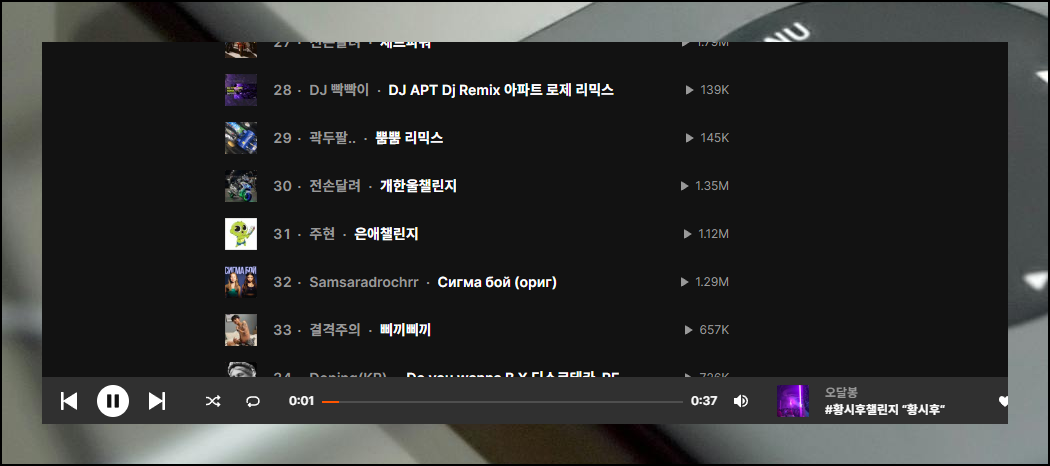
Task: Open the playing track title #황시후챌린지
Action: click(x=885, y=409)
